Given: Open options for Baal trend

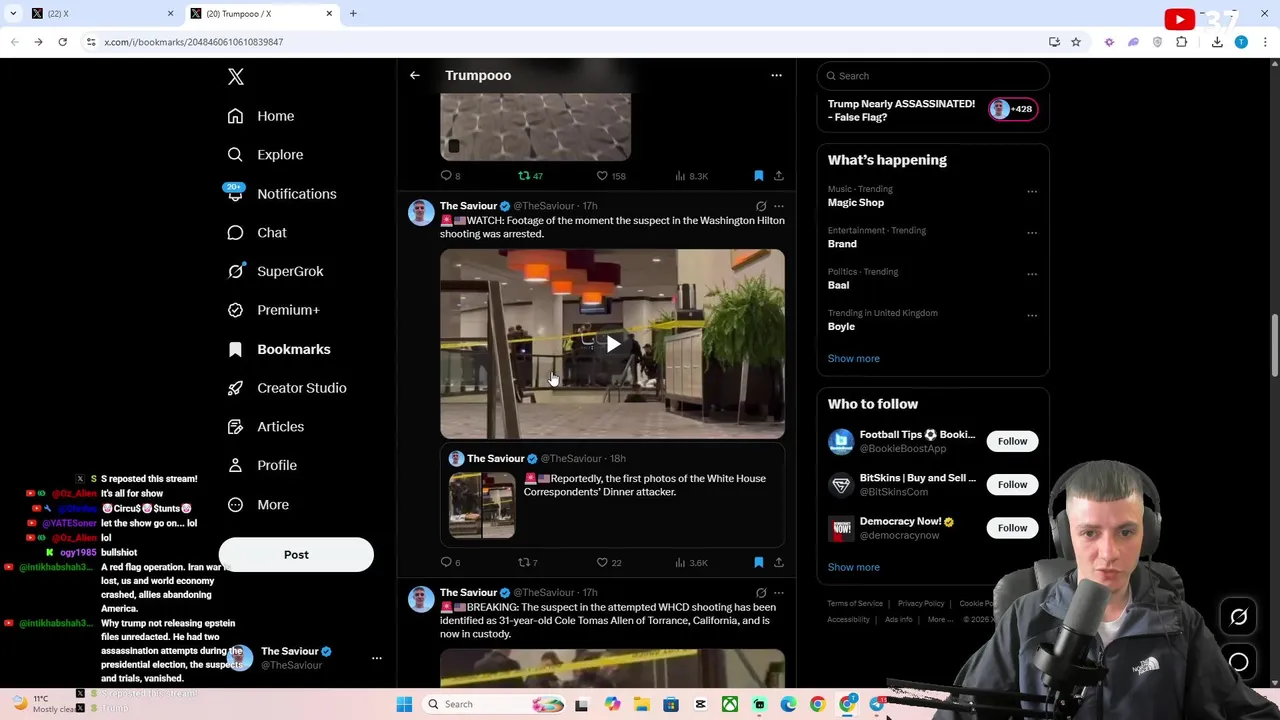Looking at the screenshot, I should tap(1032, 274).
